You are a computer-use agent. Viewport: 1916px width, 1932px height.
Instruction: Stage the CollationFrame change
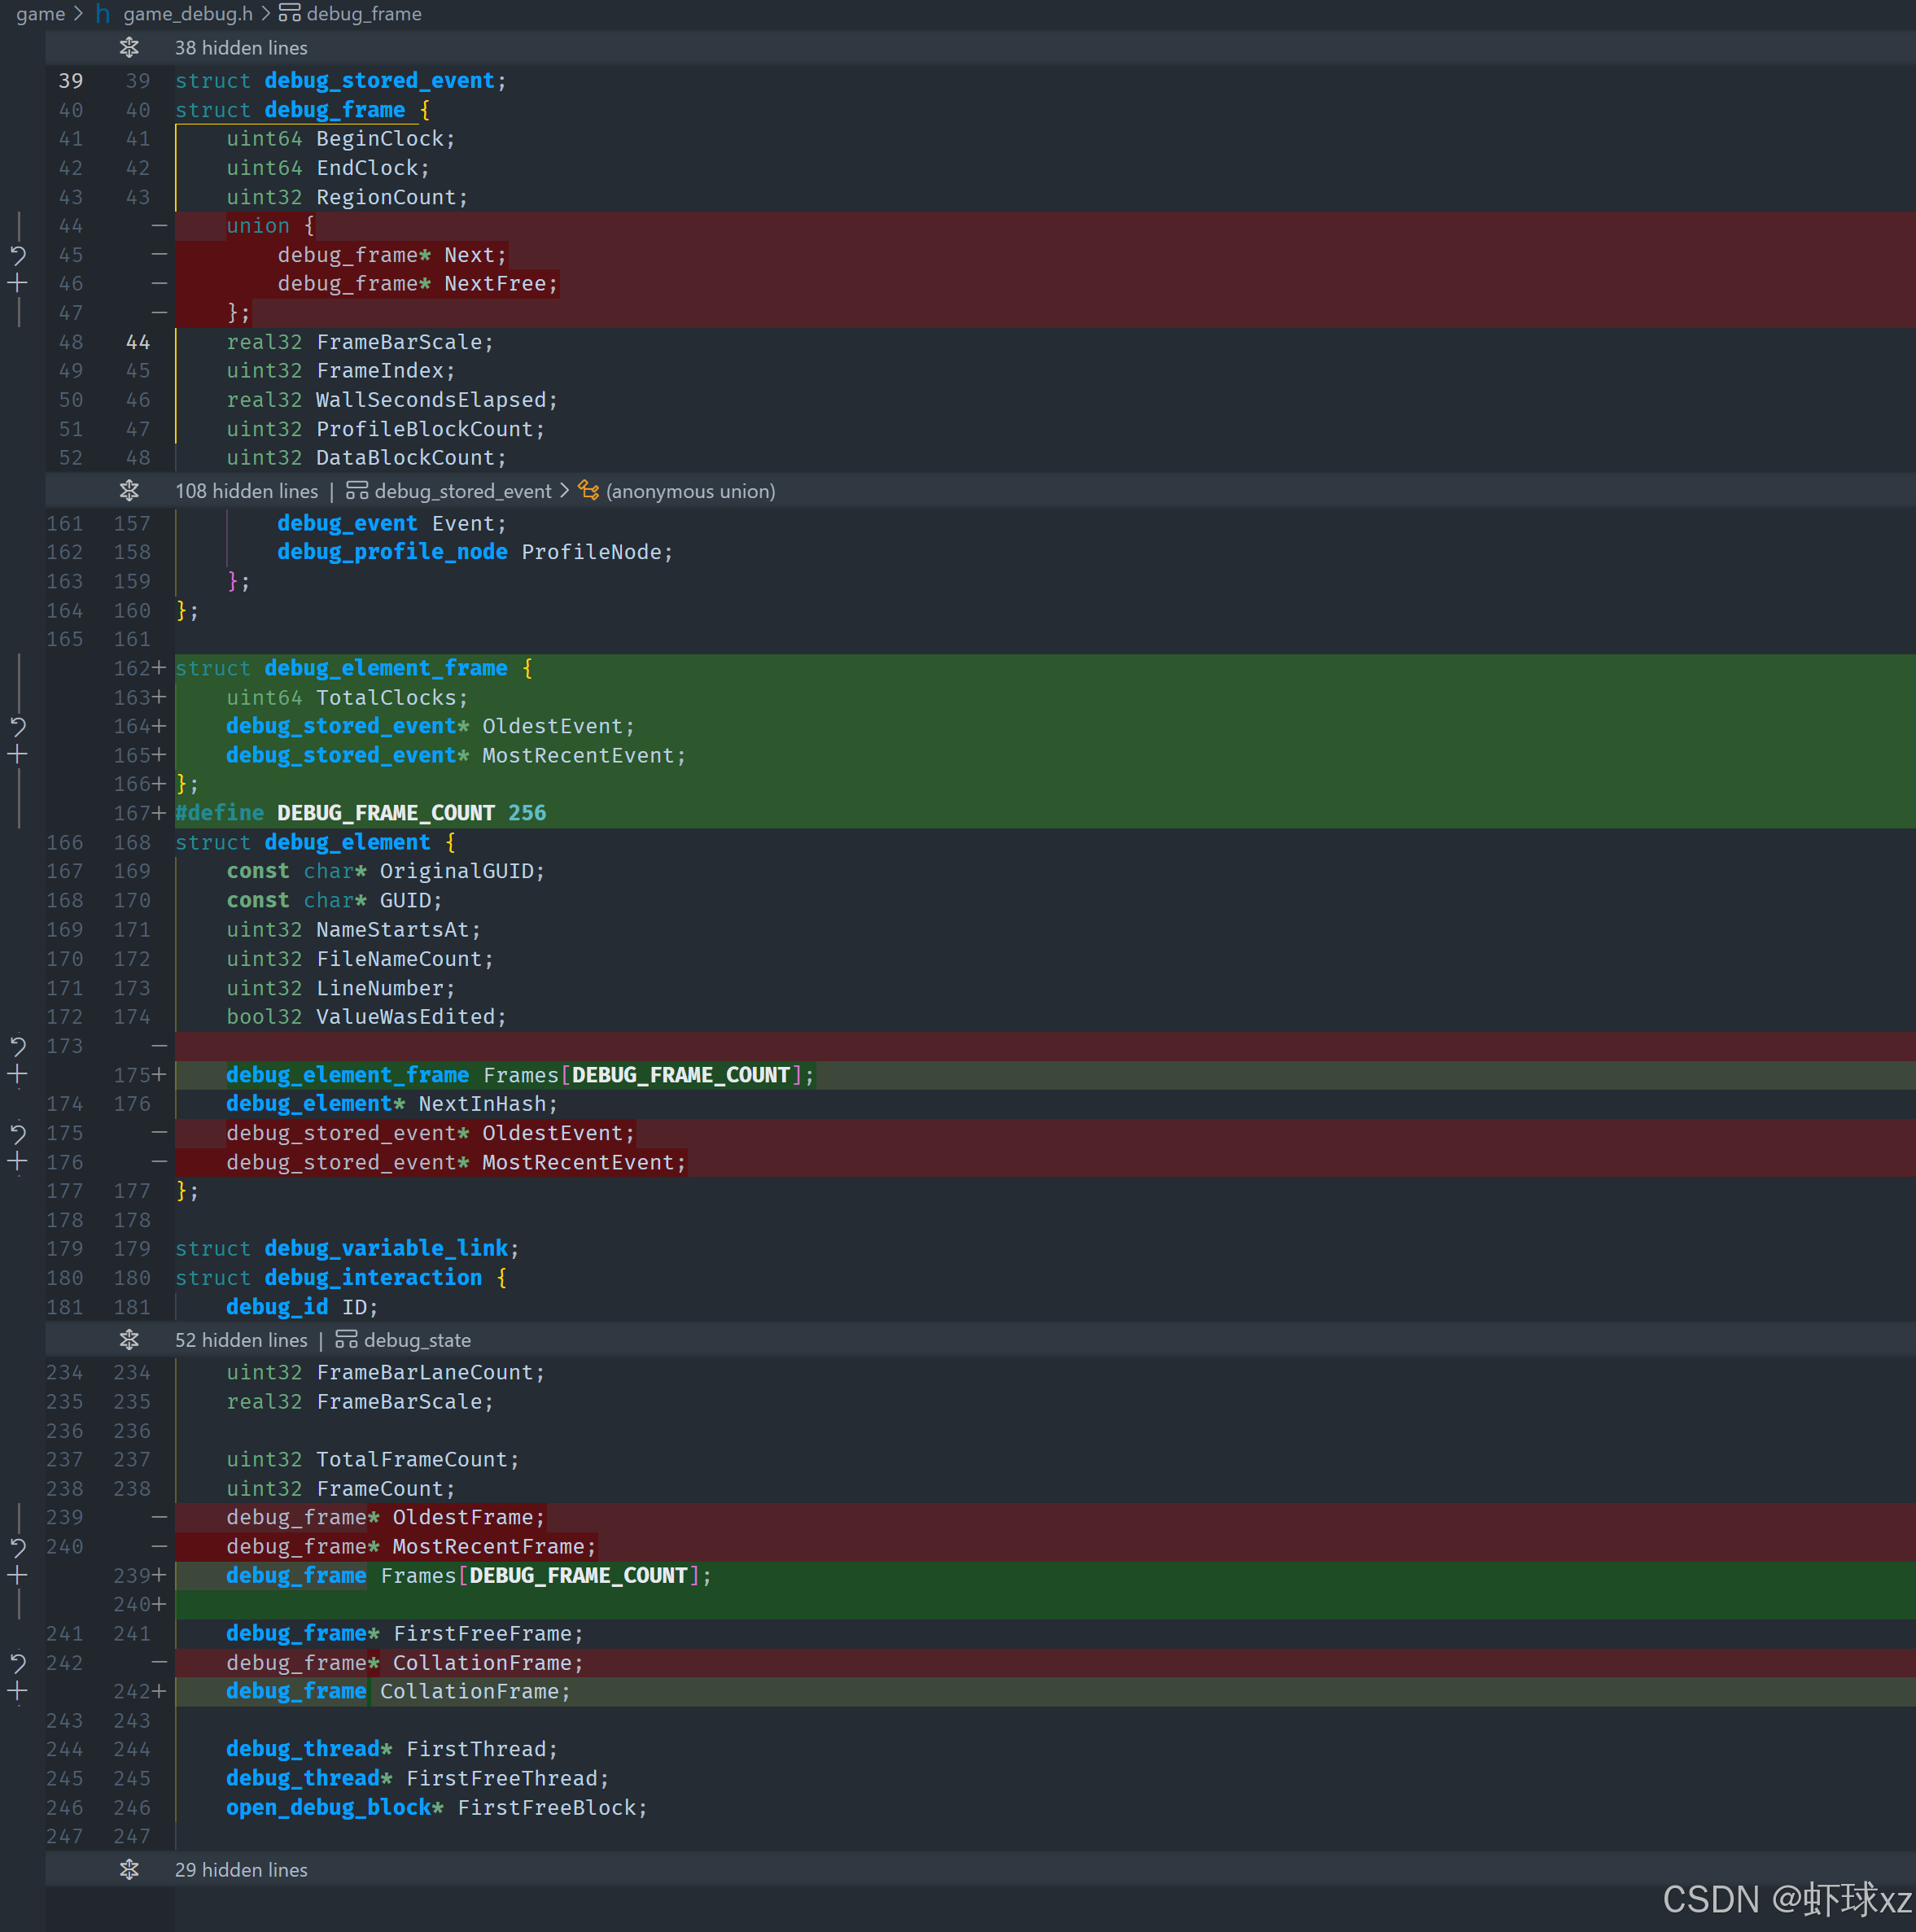18,1692
